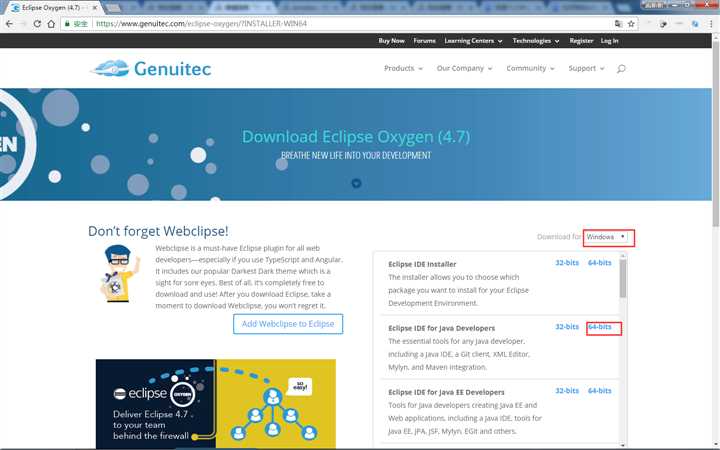
Task: Click the blue extension icon in toolbar
Action: click(x=695, y=24)
